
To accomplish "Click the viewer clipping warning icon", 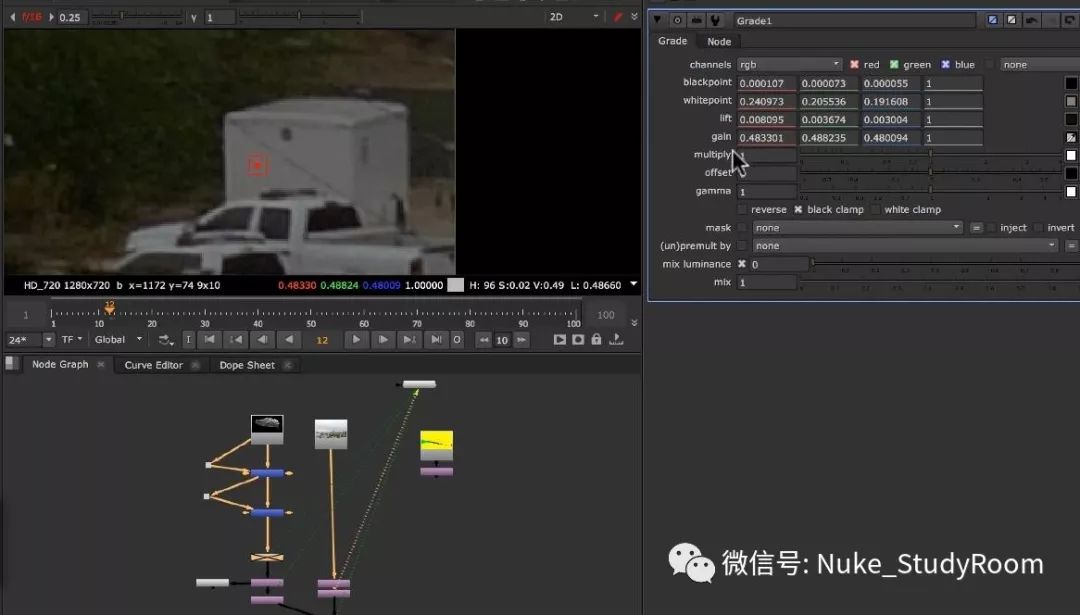I will 618,17.
